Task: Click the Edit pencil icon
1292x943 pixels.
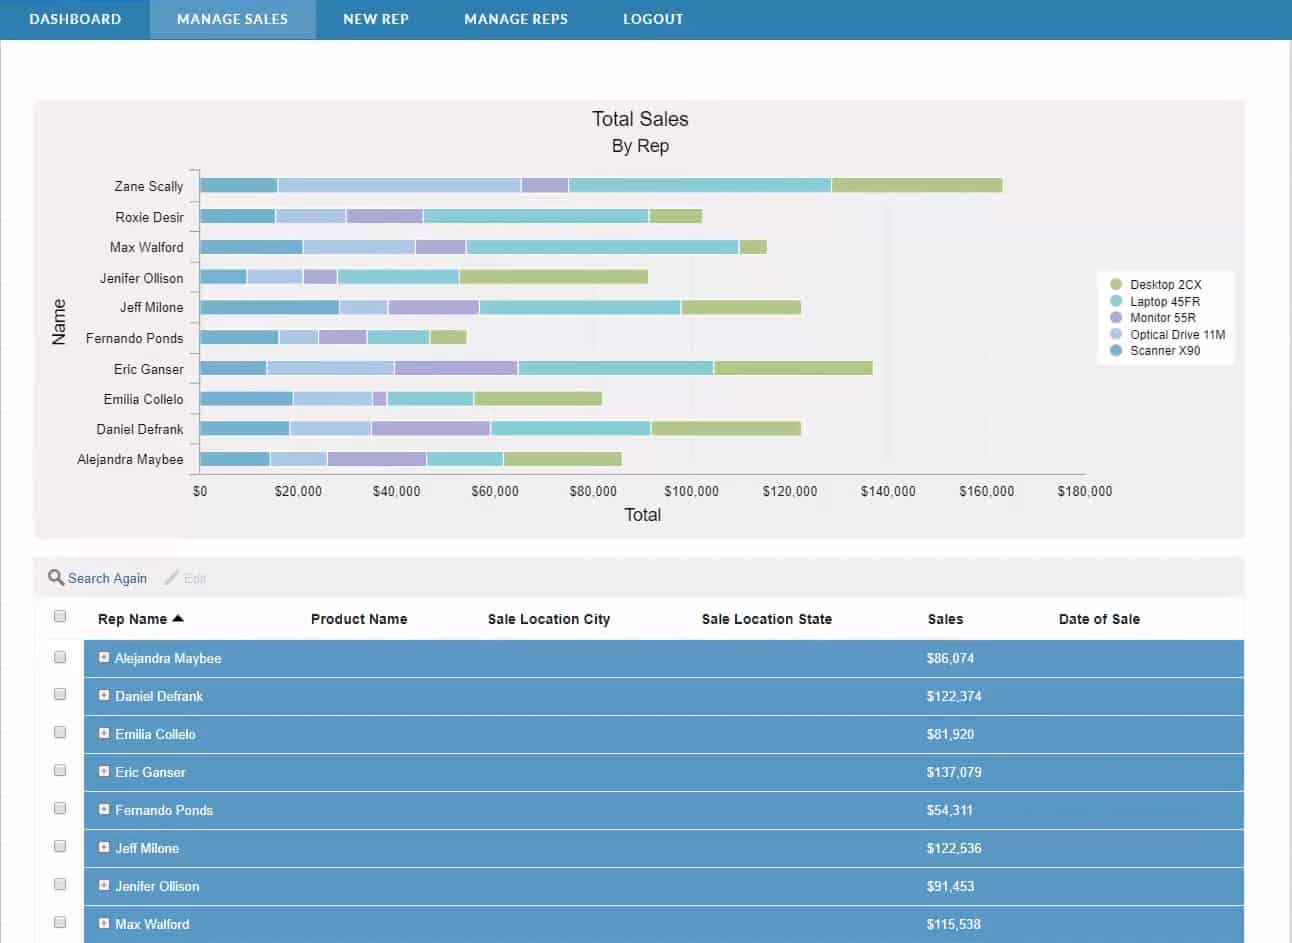Action: 172,578
